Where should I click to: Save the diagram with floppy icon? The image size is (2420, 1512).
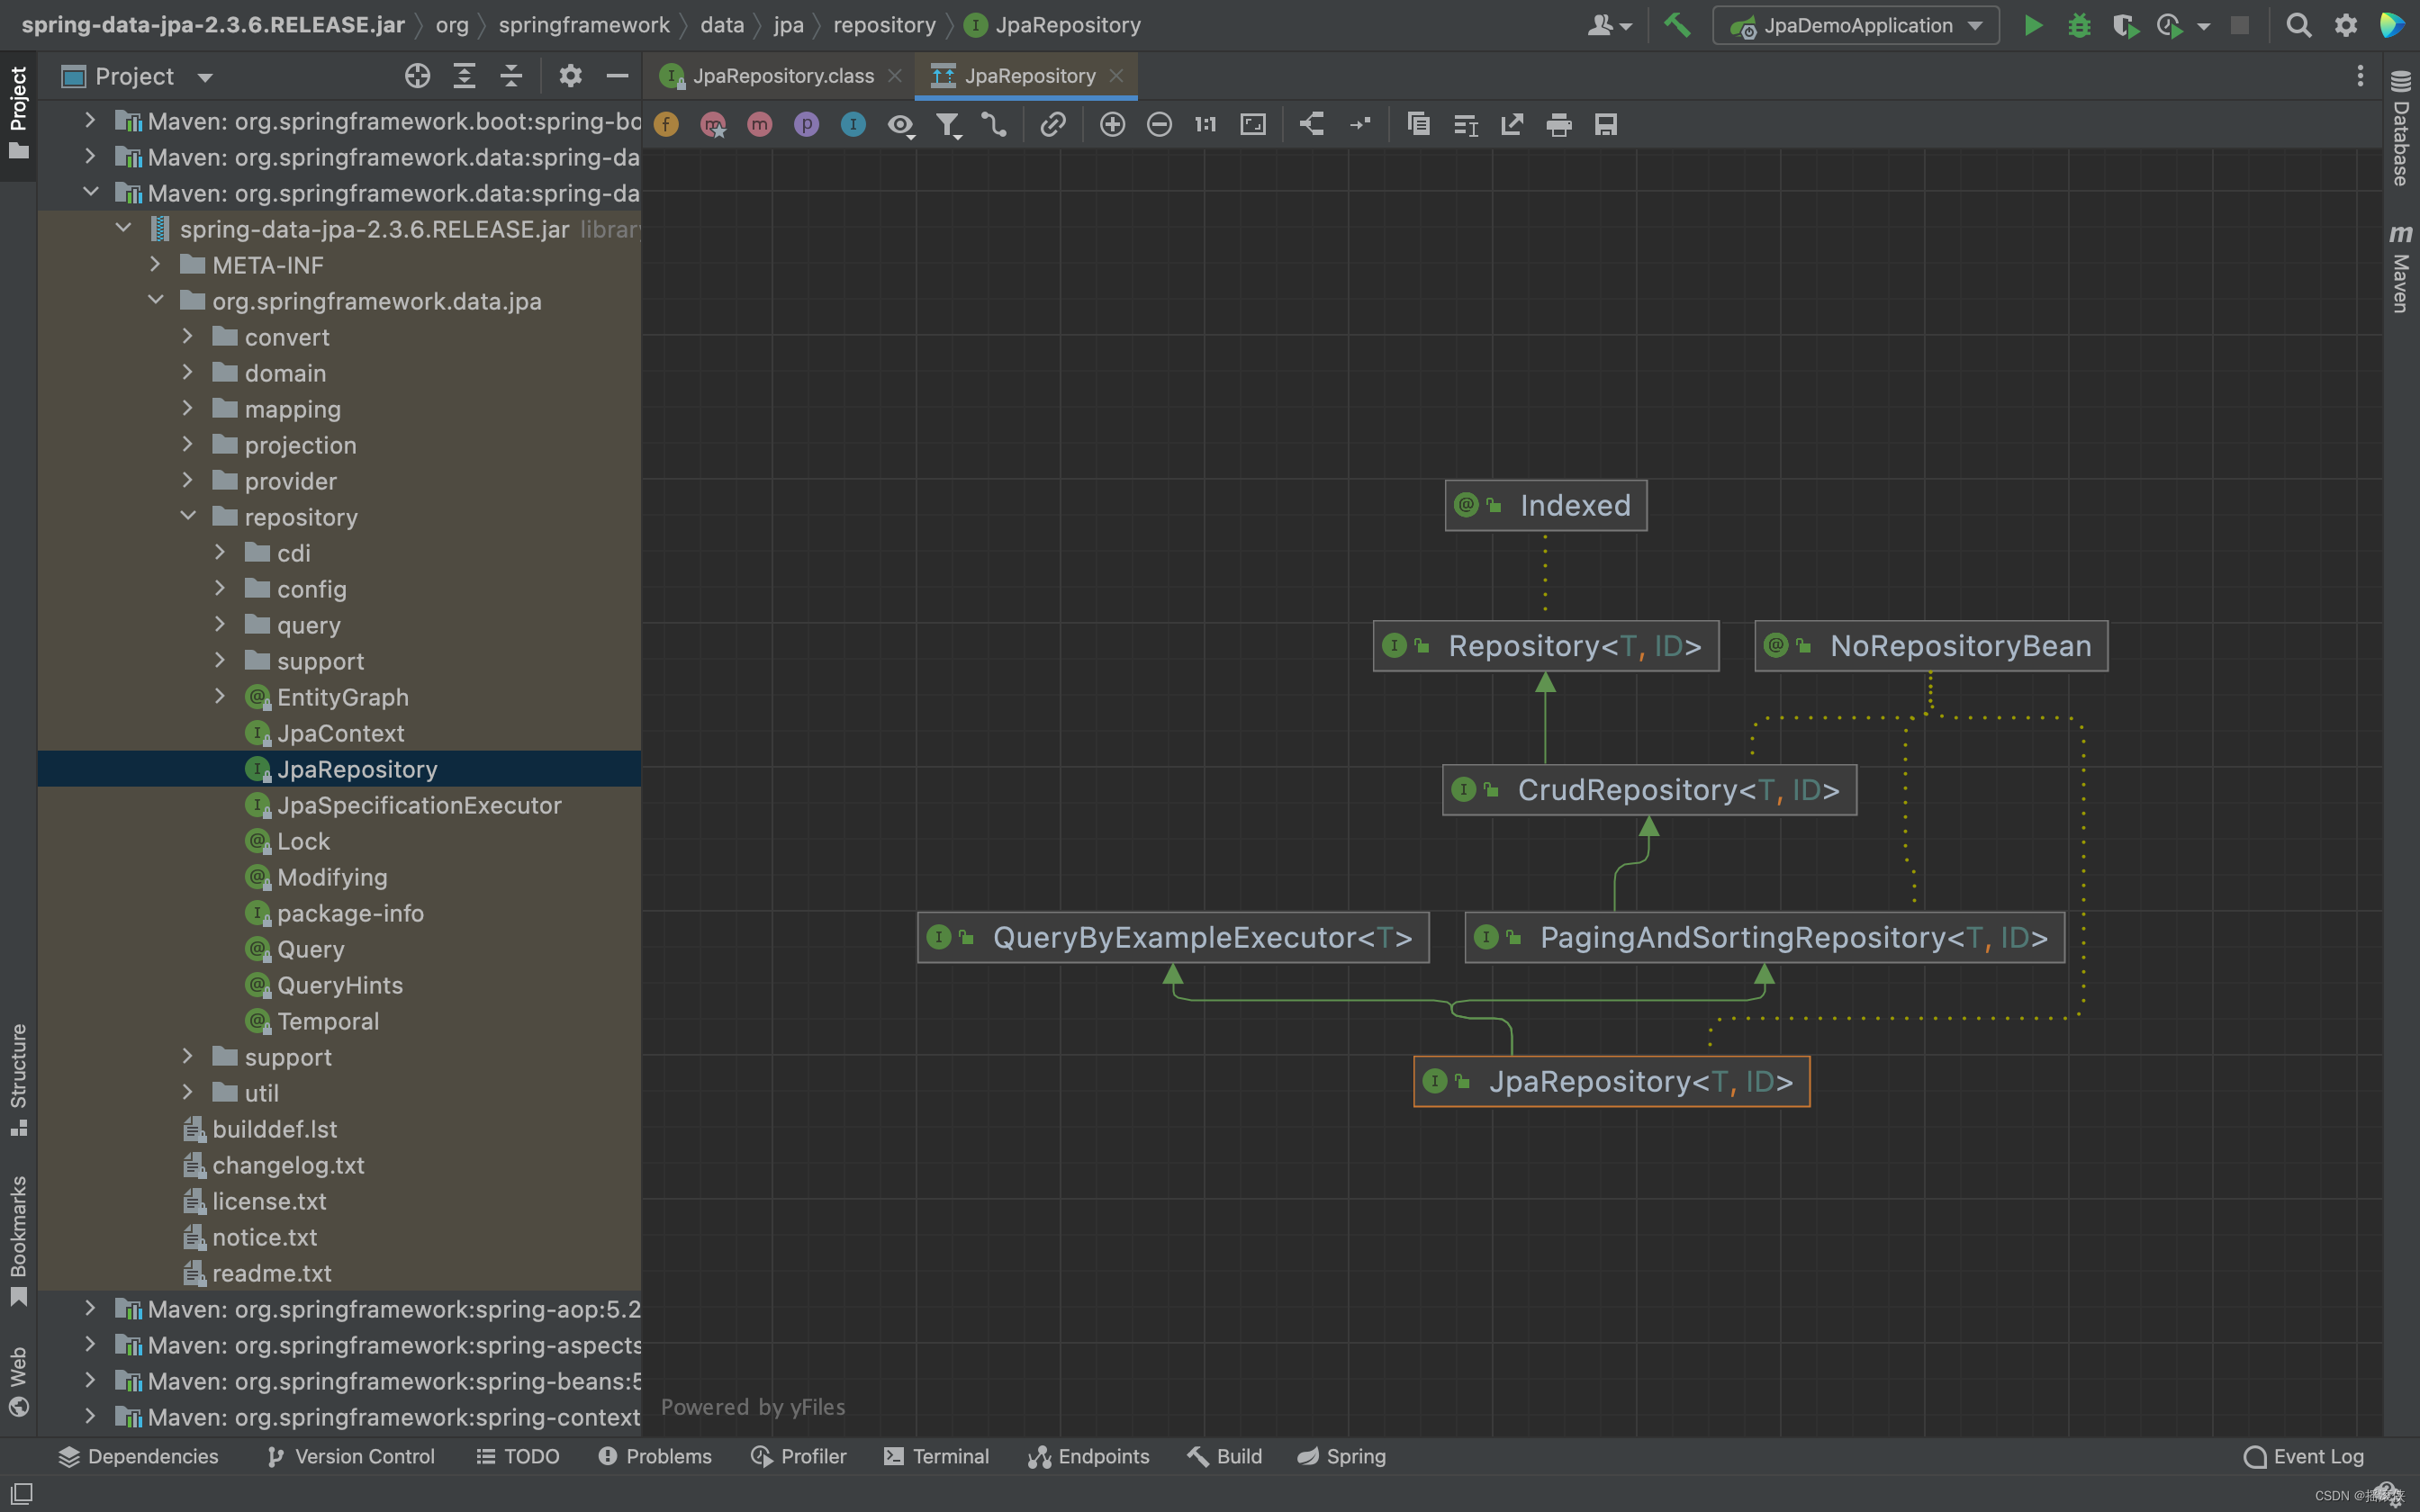click(x=1606, y=124)
